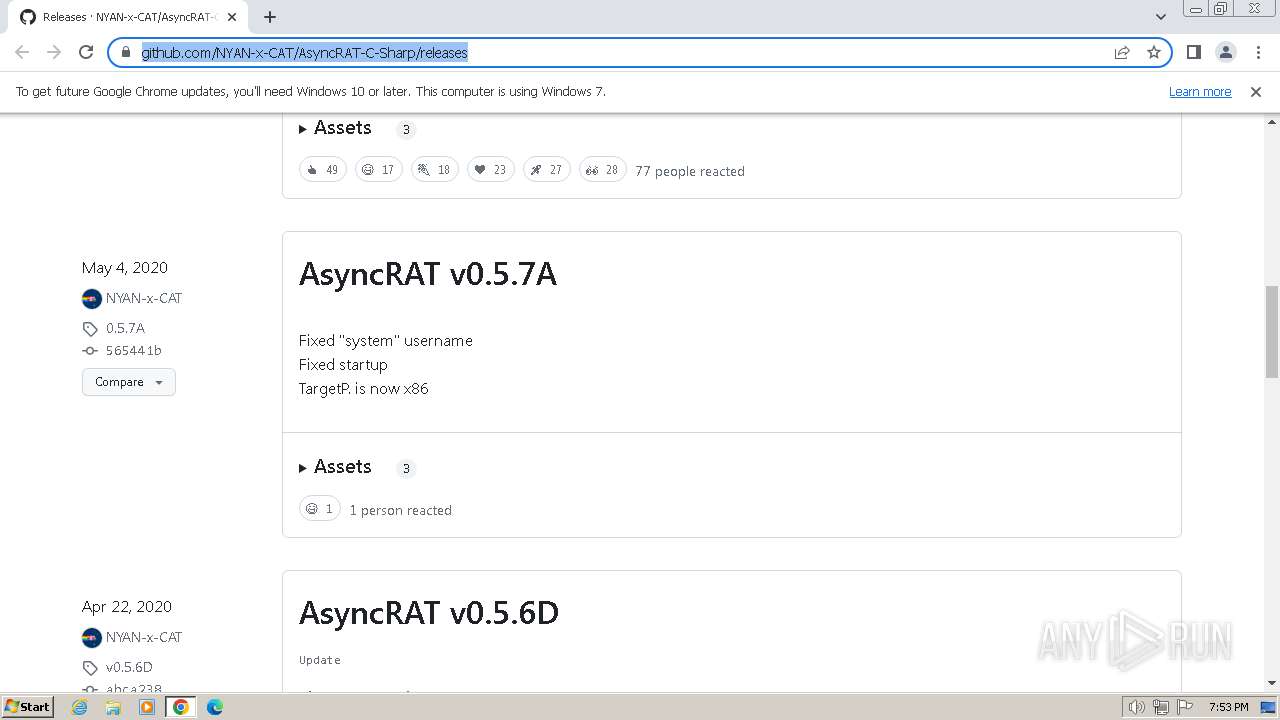Toggle the Chrome side panel
This screenshot has width=1280, height=720.
1193,52
